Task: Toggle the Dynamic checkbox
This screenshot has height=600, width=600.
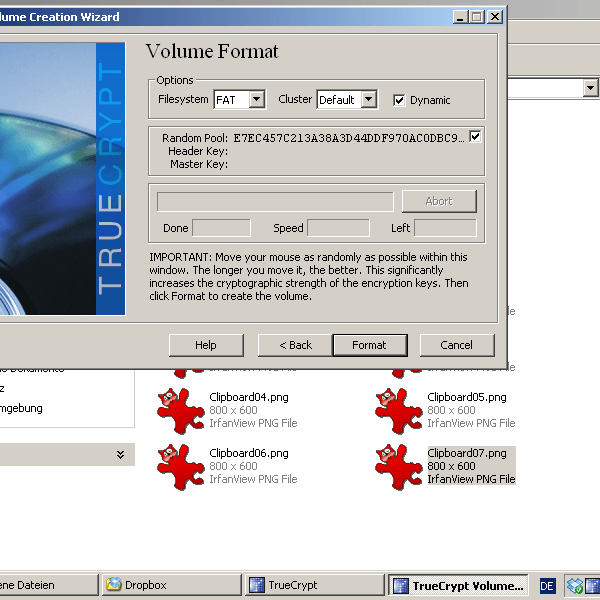Action: [x=399, y=100]
